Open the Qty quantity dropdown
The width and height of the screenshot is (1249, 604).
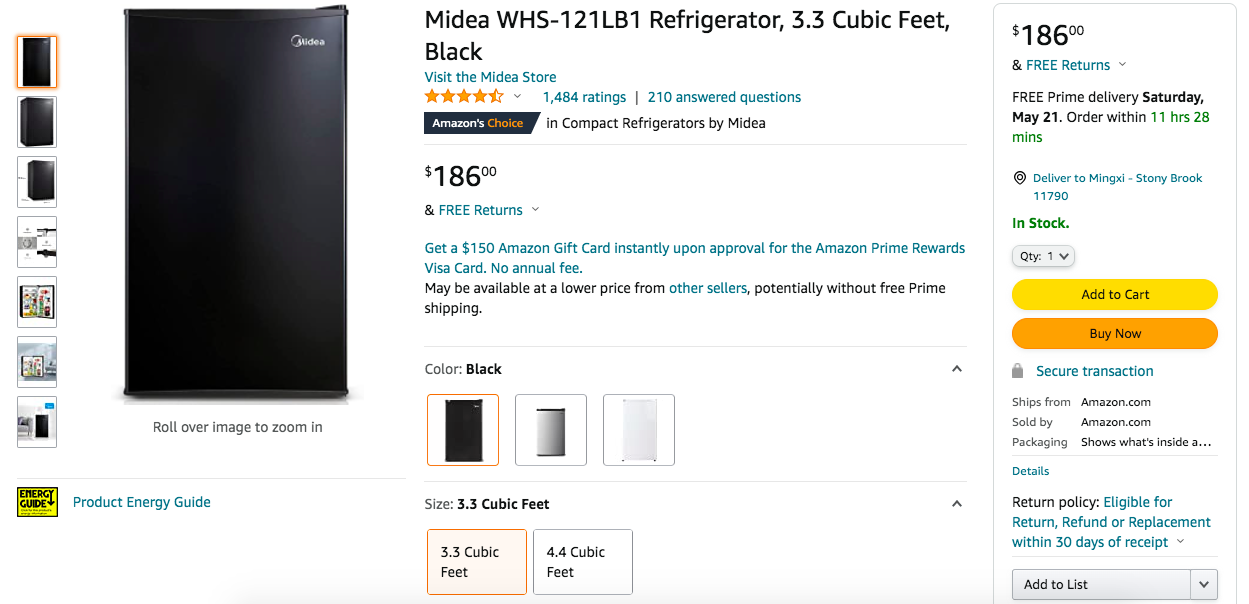click(1043, 256)
